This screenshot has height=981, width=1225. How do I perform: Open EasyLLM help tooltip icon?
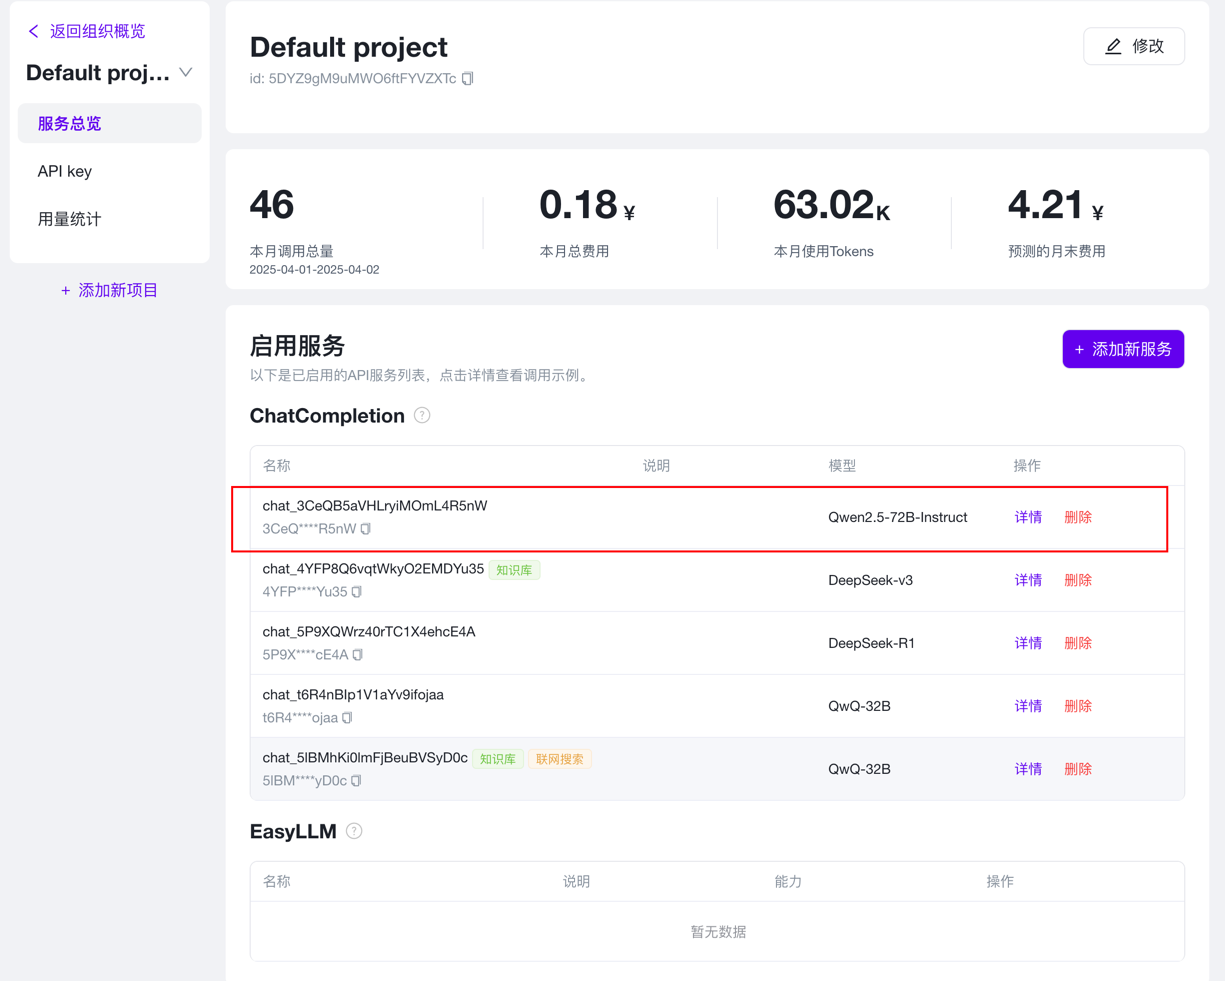354,832
